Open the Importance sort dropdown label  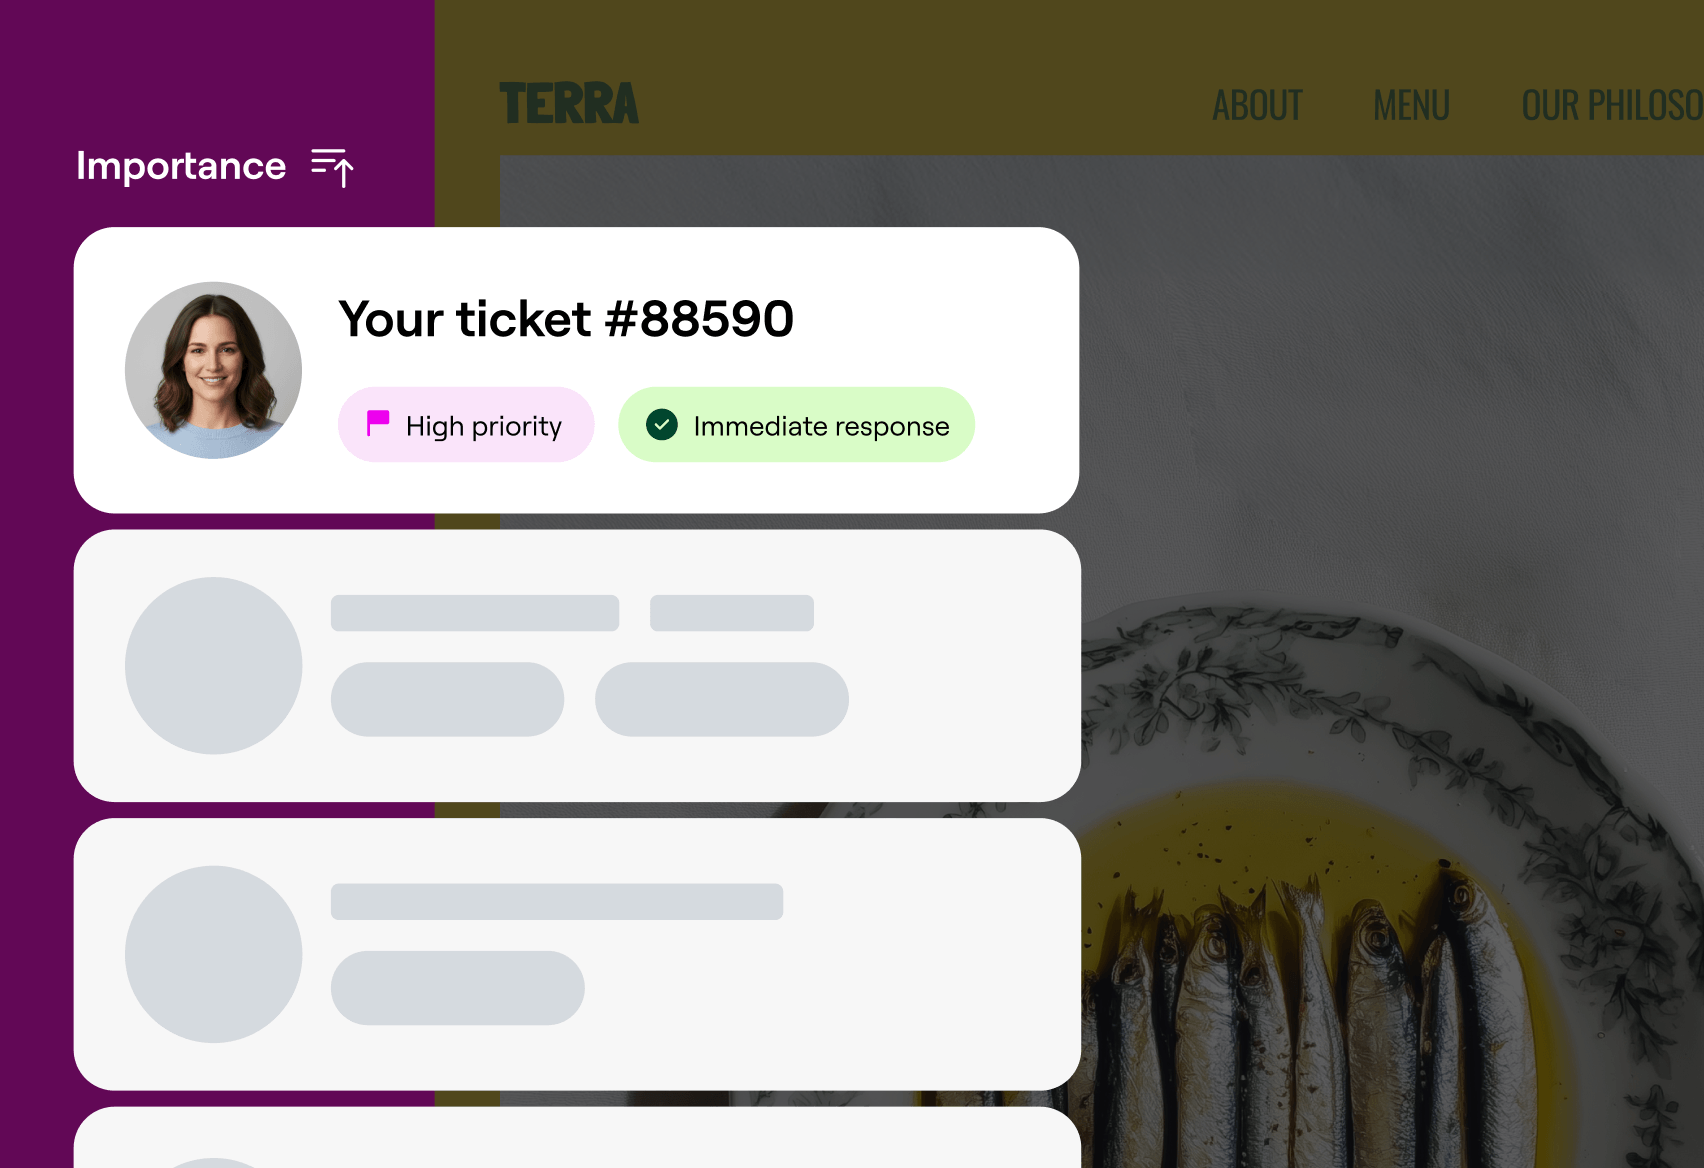[x=181, y=166]
